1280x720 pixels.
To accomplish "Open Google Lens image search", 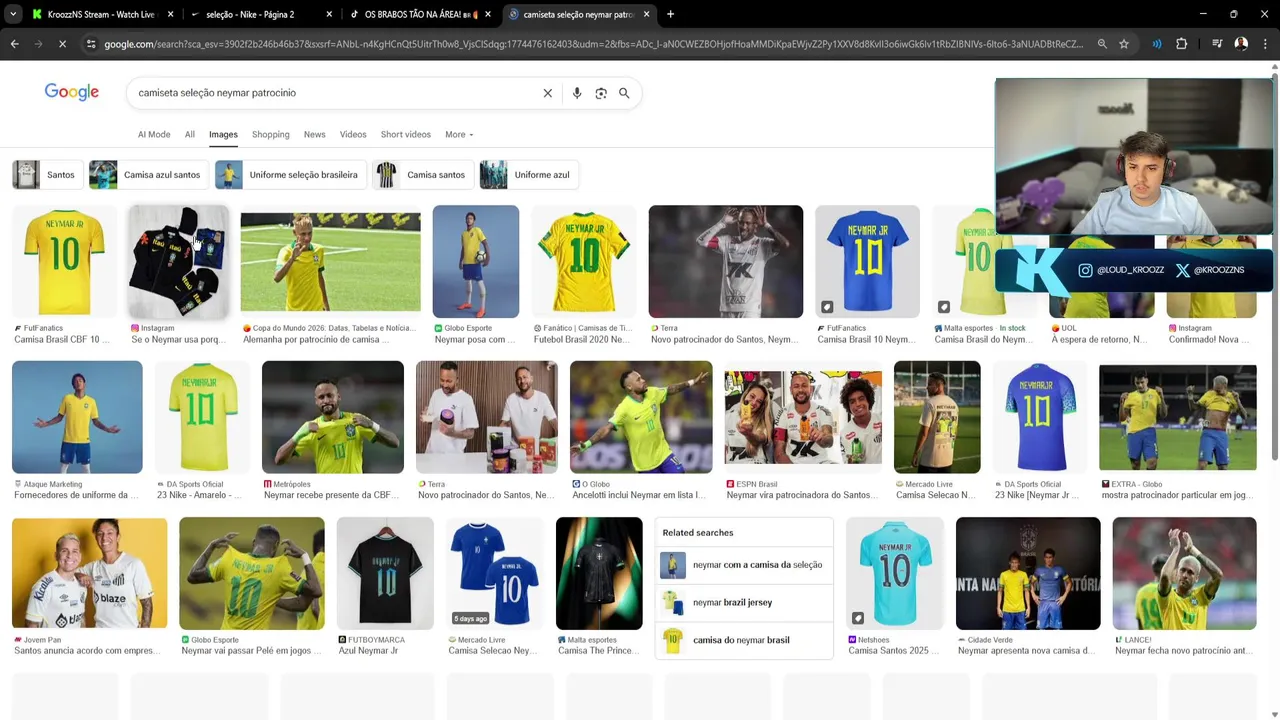I will click(x=601, y=93).
